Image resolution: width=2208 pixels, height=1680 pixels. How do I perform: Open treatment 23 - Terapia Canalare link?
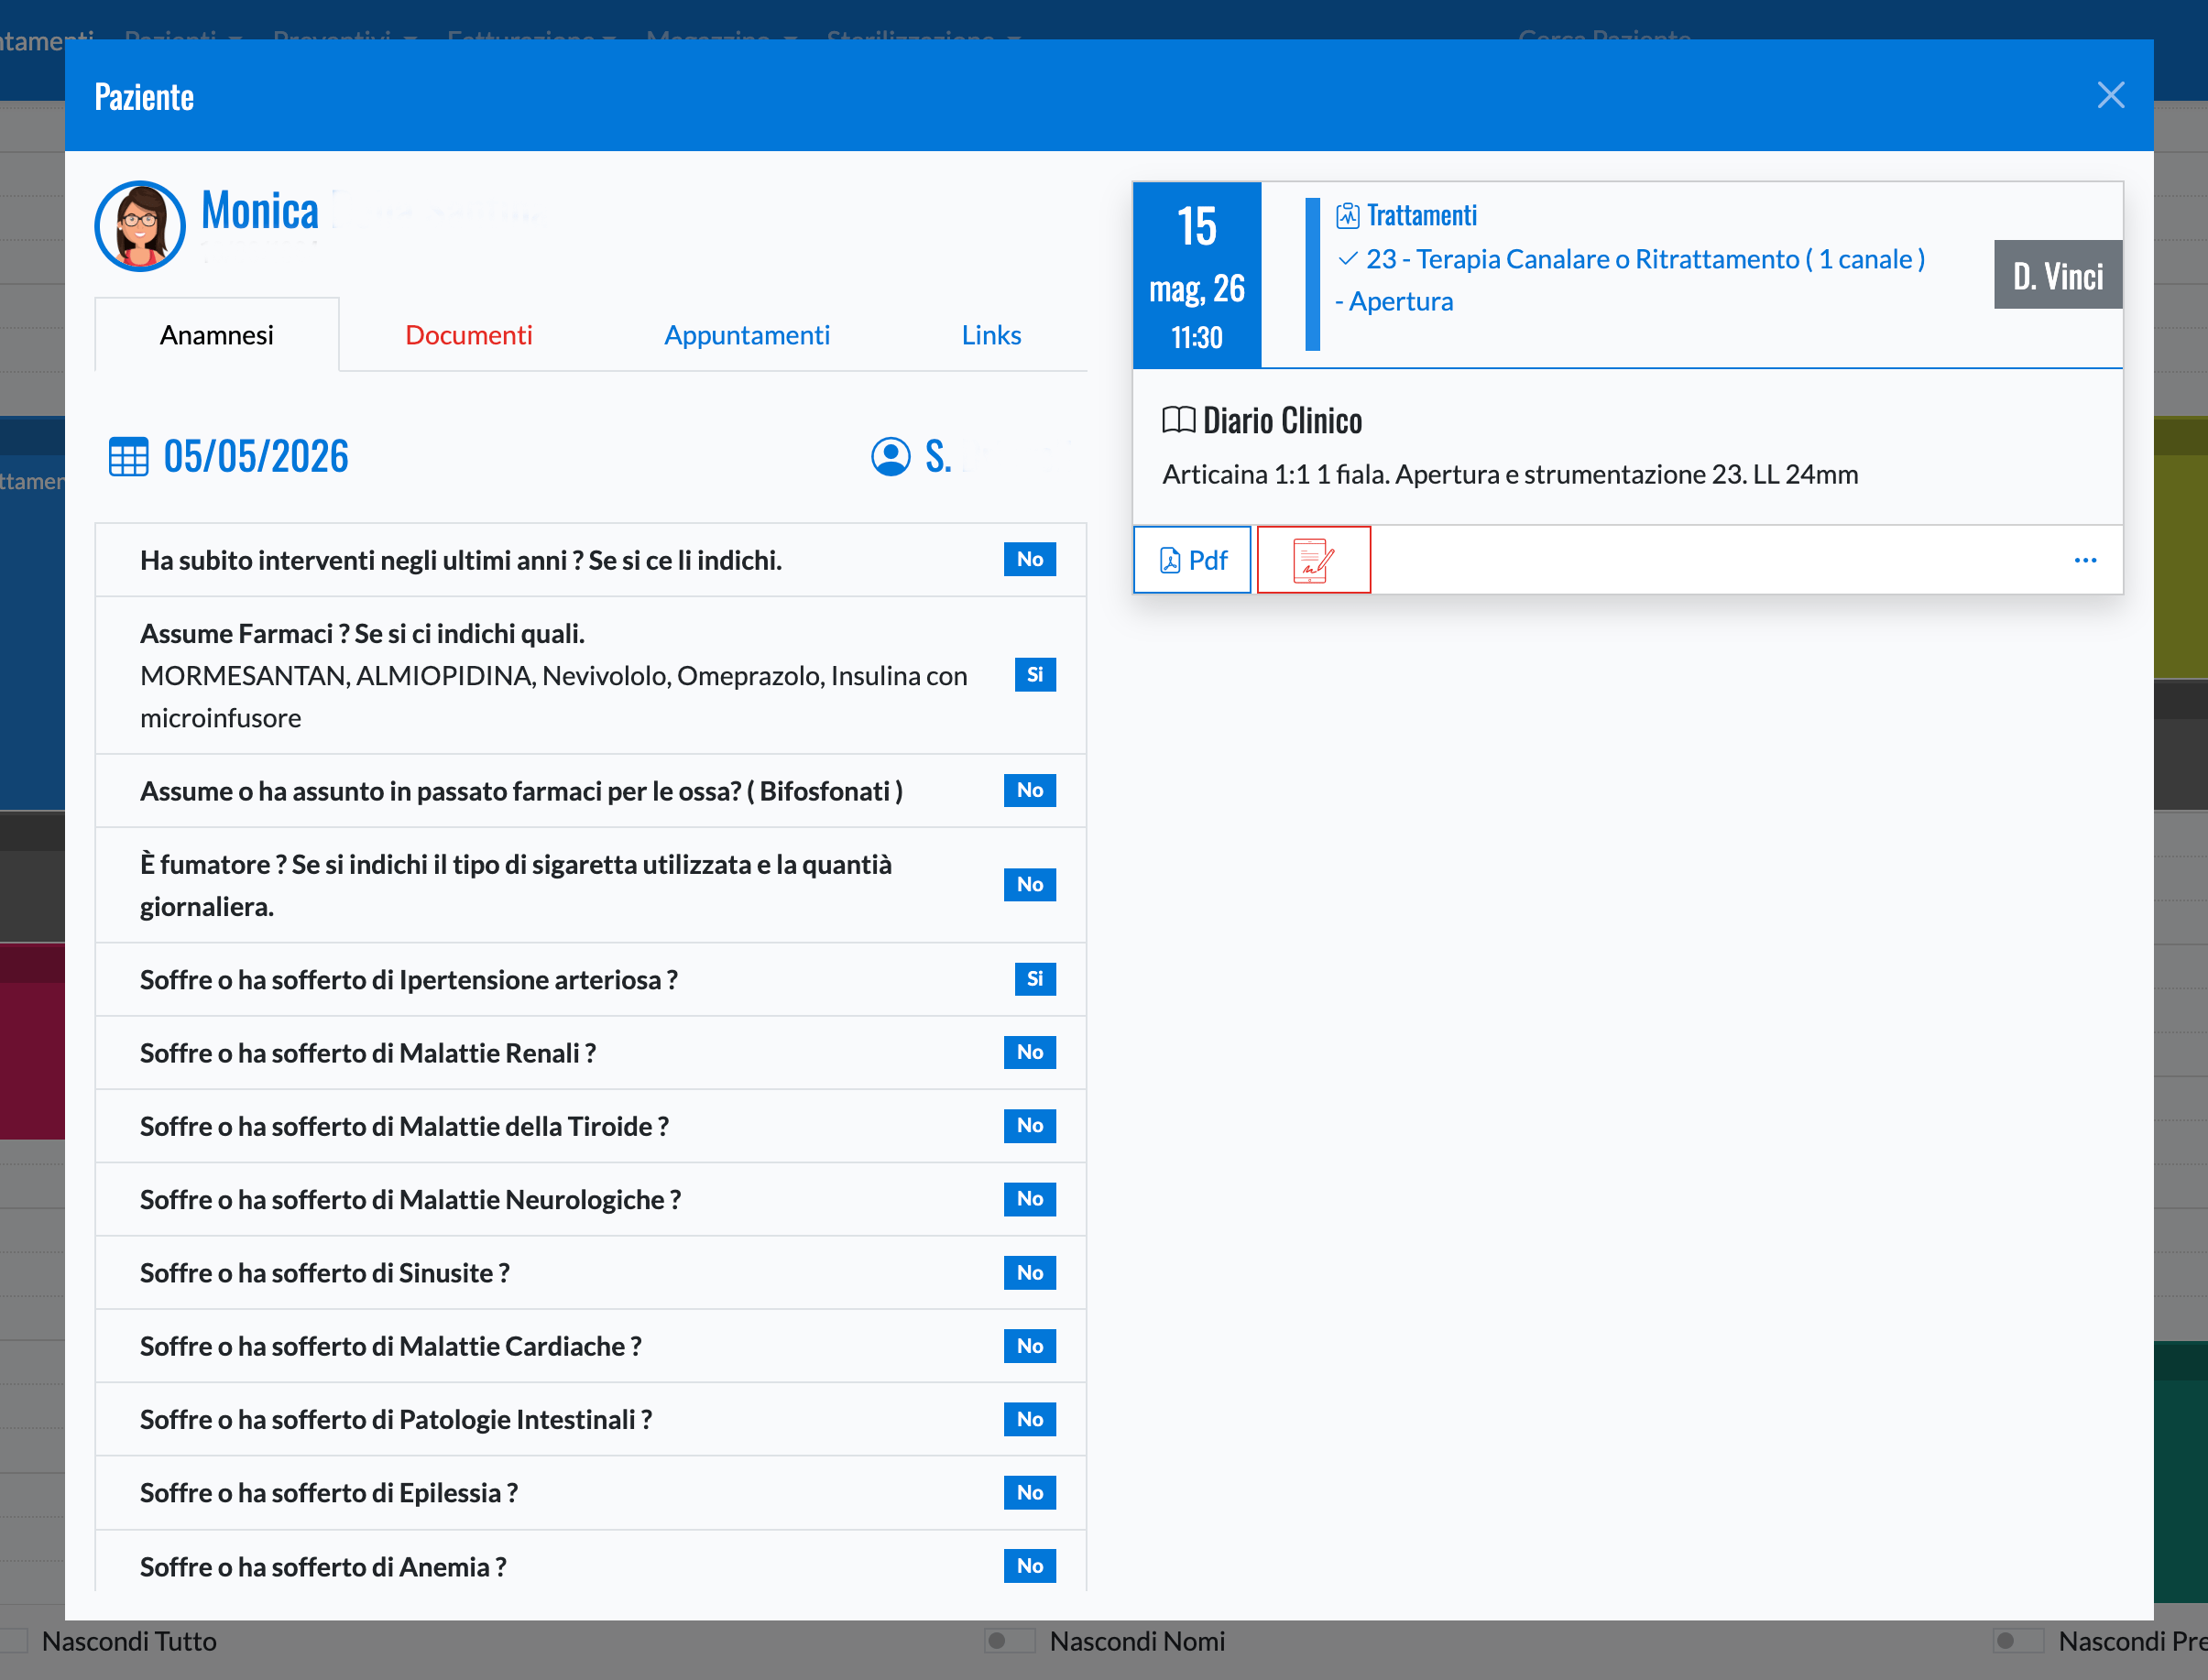[1645, 259]
